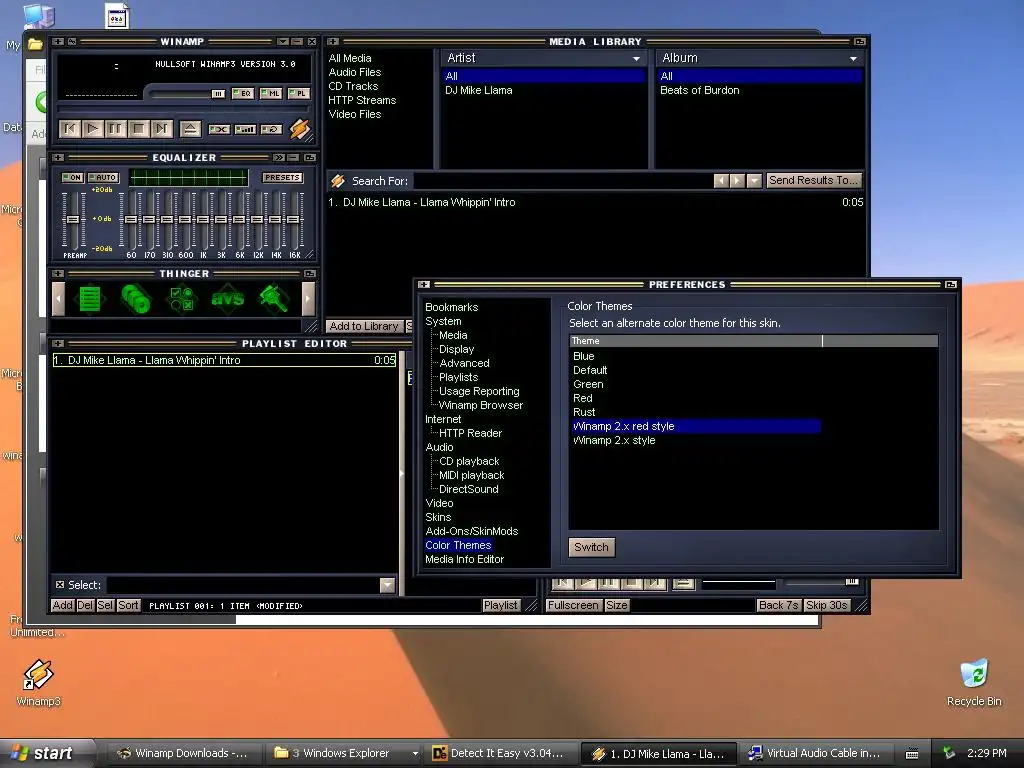Open Media Library system menu icon
This screenshot has height=768, width=1024.
tap(333, 41)
